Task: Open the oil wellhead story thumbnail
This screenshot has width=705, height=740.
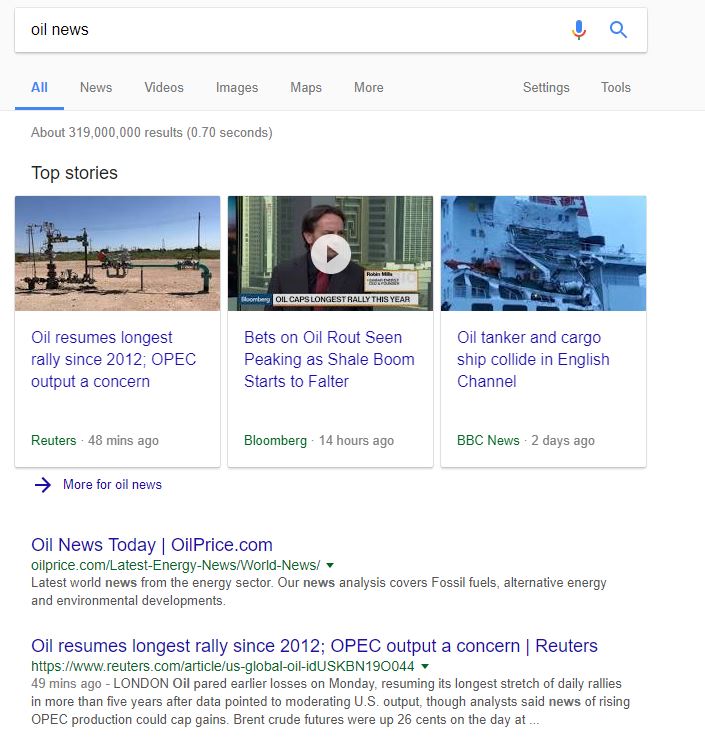Action: click(x=118, y=253)
